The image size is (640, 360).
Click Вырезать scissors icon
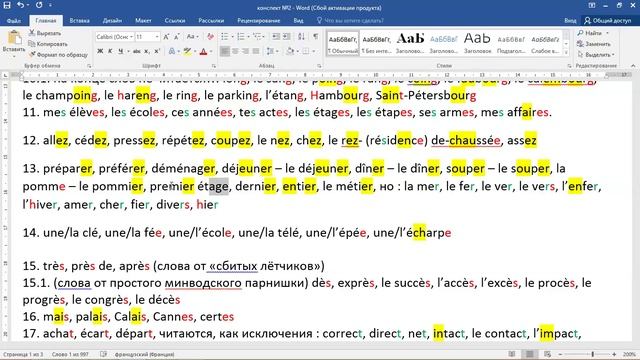click(32, 33)
